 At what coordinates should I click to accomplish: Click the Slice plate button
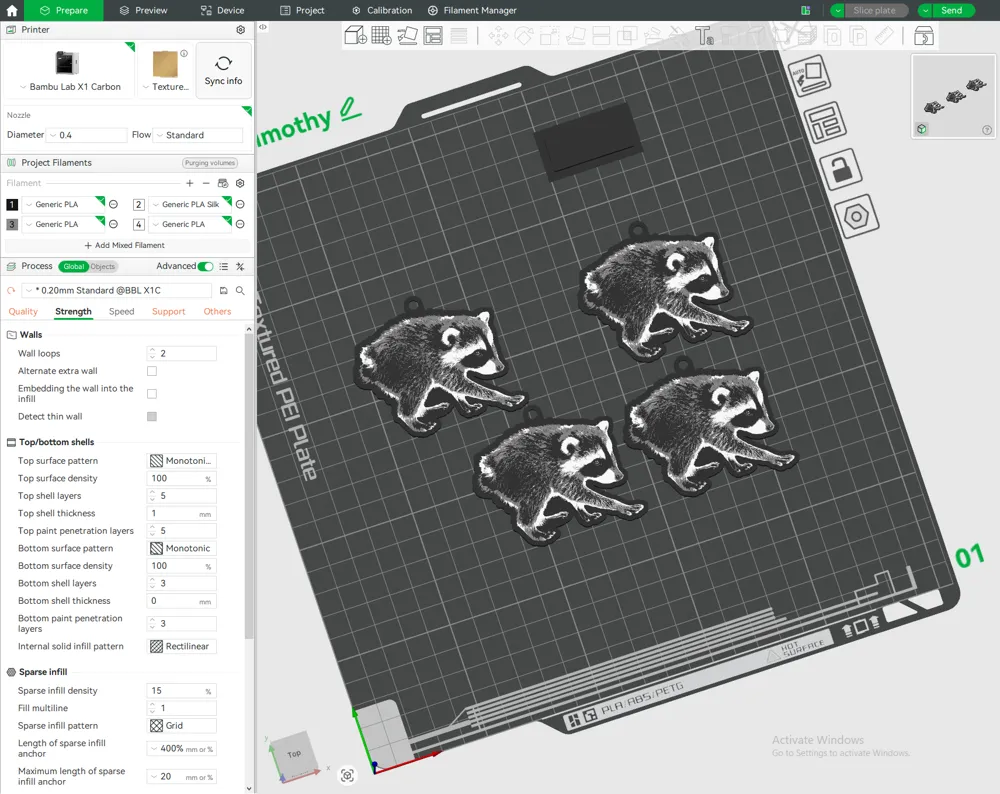pos(874,10)
